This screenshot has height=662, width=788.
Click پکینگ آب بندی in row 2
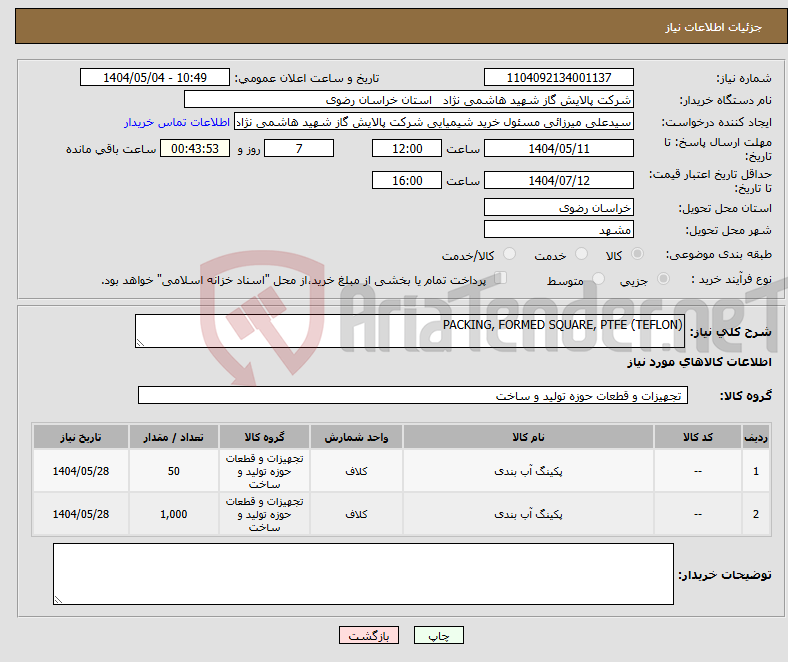tap(528, 514)
